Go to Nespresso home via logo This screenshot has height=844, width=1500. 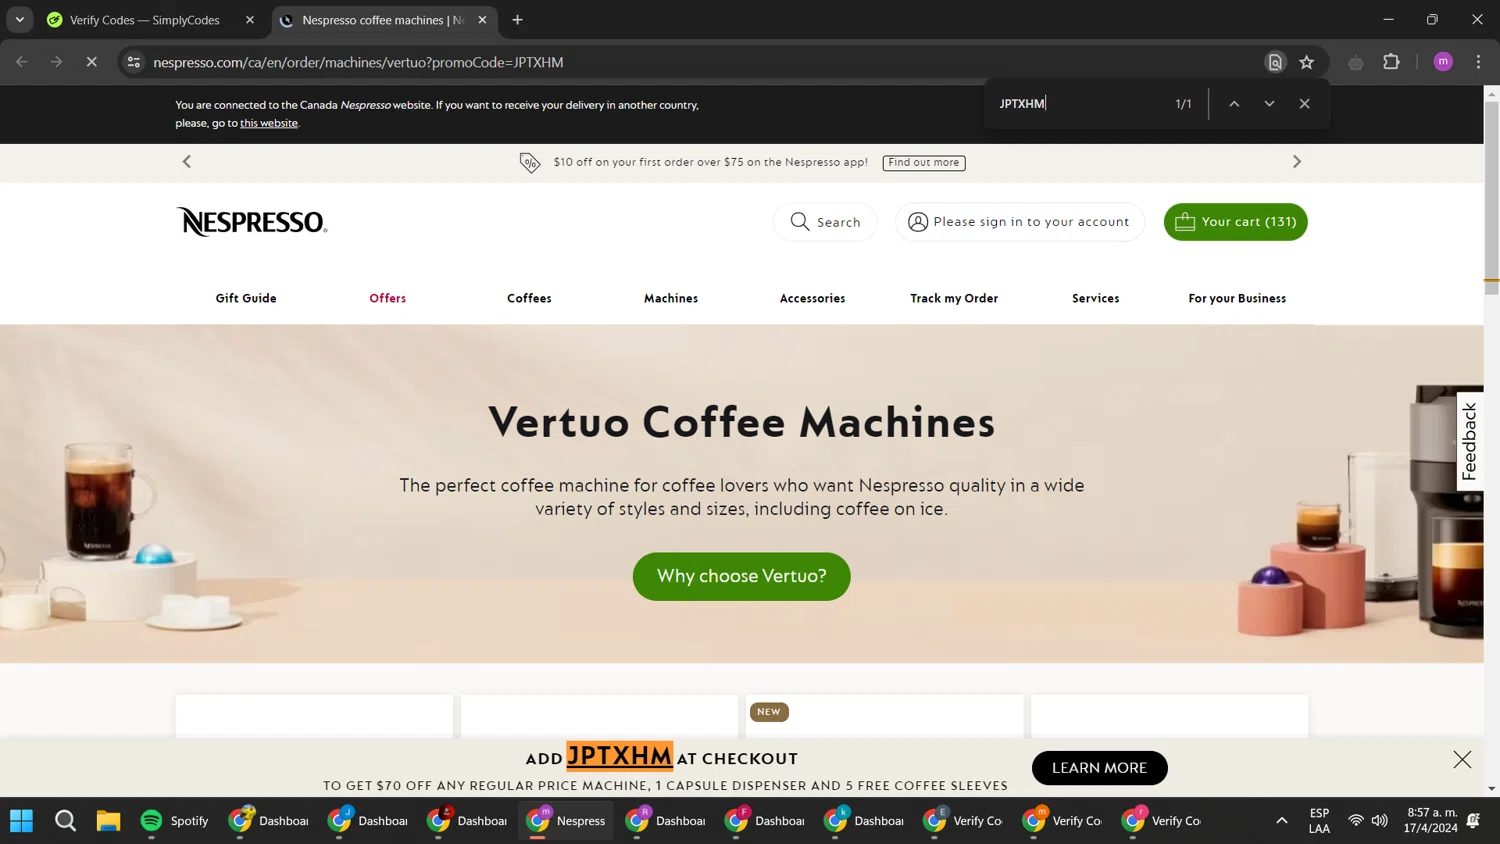click(252, 221)
